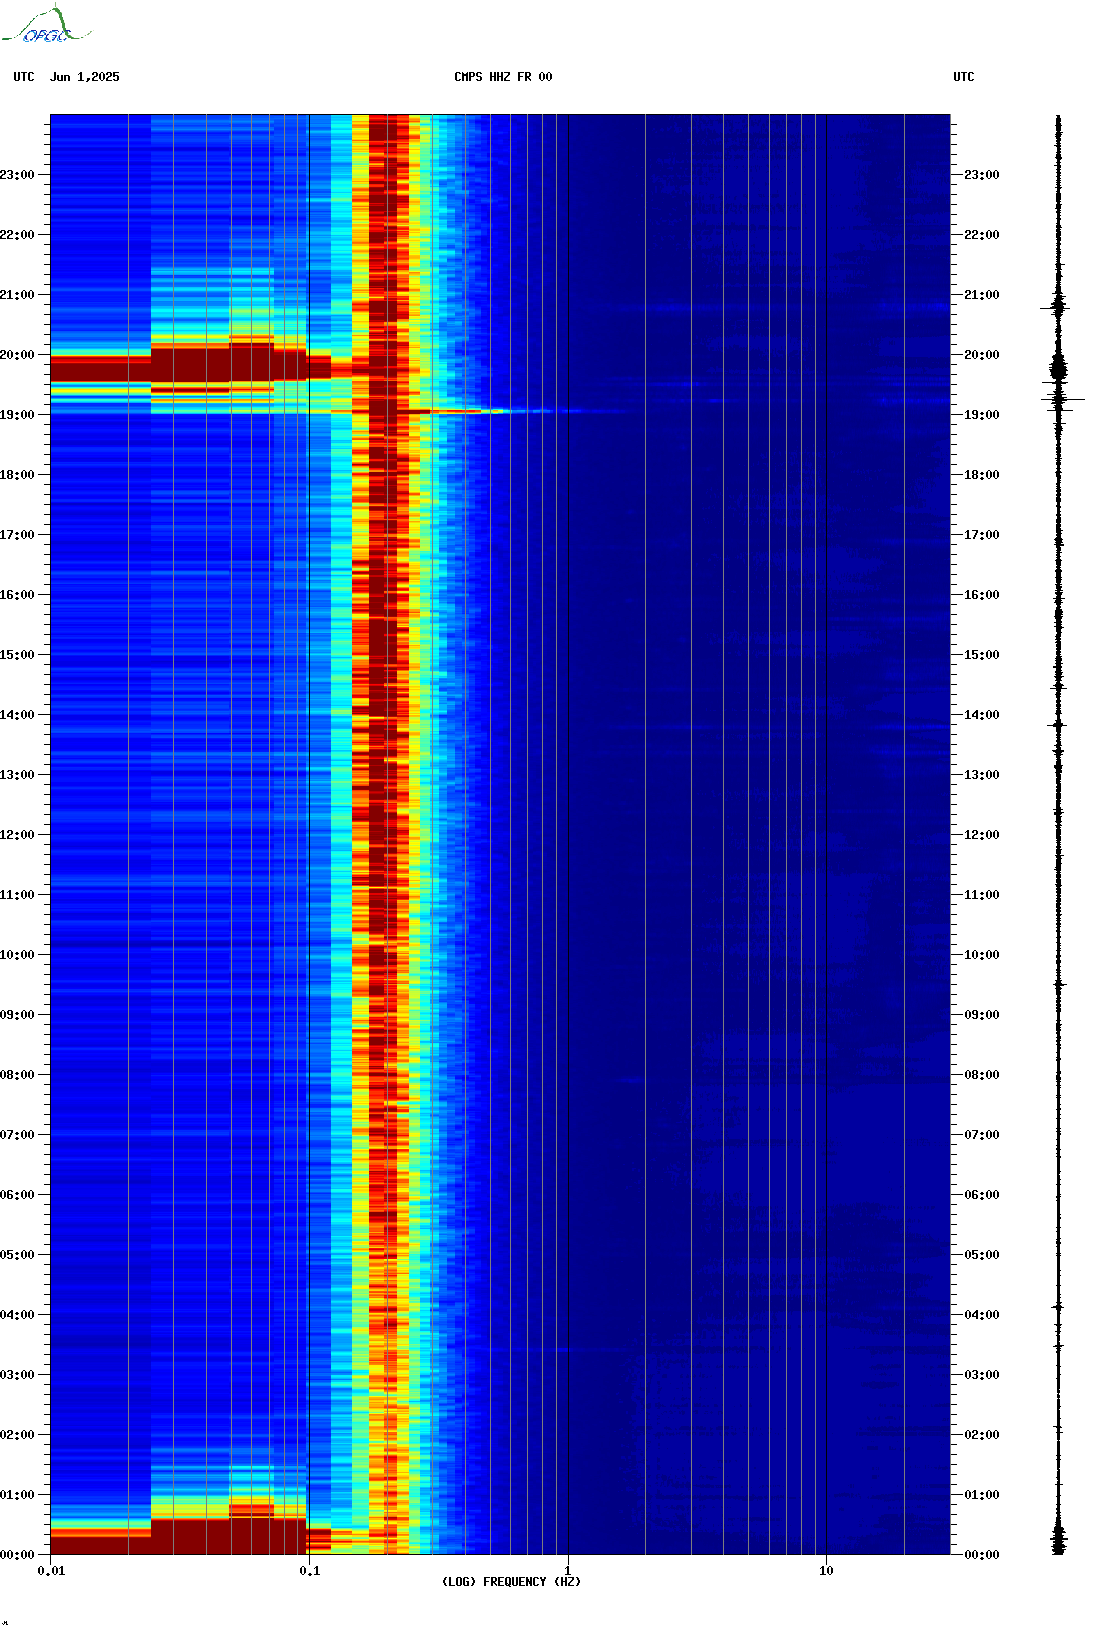Click the left axis 20:00 time label
This screenshot has height=1634, width=1102.
[x=17, y=355]
